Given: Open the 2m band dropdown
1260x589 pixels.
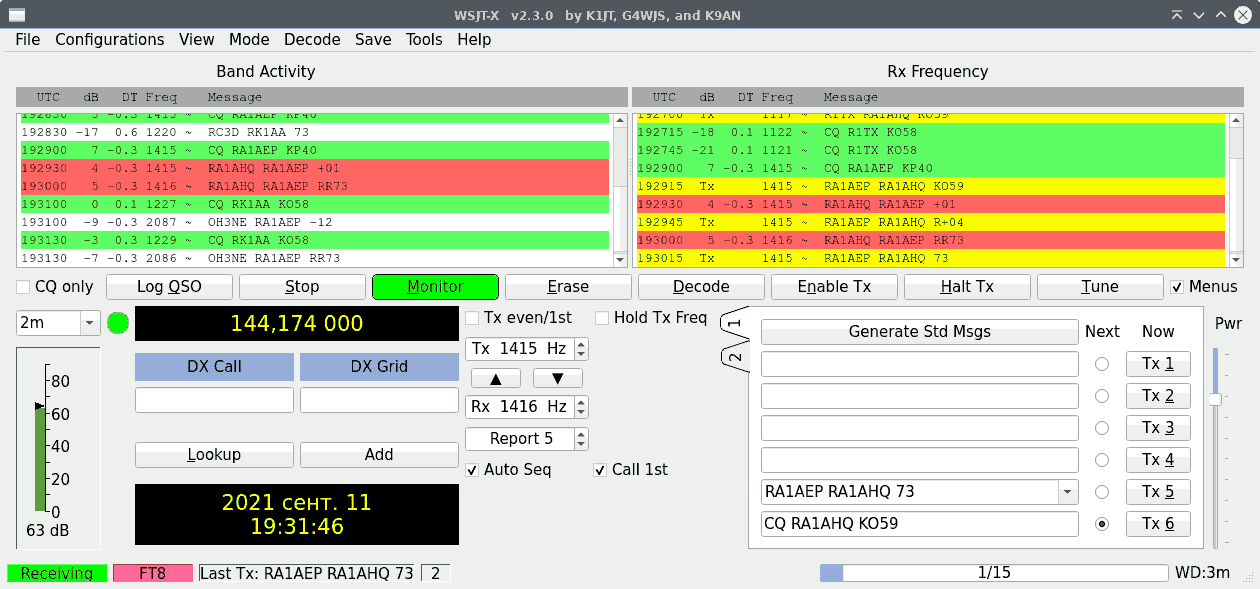Looking at the screenshot, I should pos(58,323).
